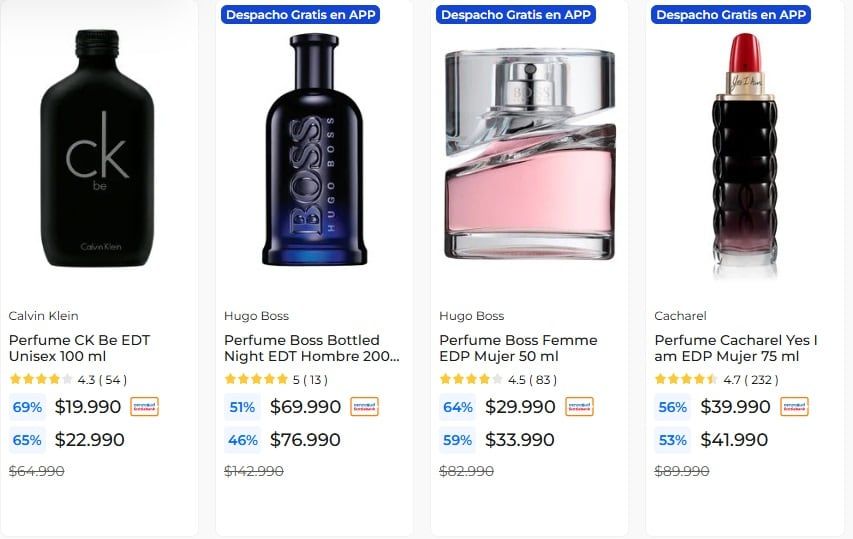Click the Cacharel brand name label
The width and height of the screenshot is (853, 539).
pyautogui.click(x=680, y=316)
